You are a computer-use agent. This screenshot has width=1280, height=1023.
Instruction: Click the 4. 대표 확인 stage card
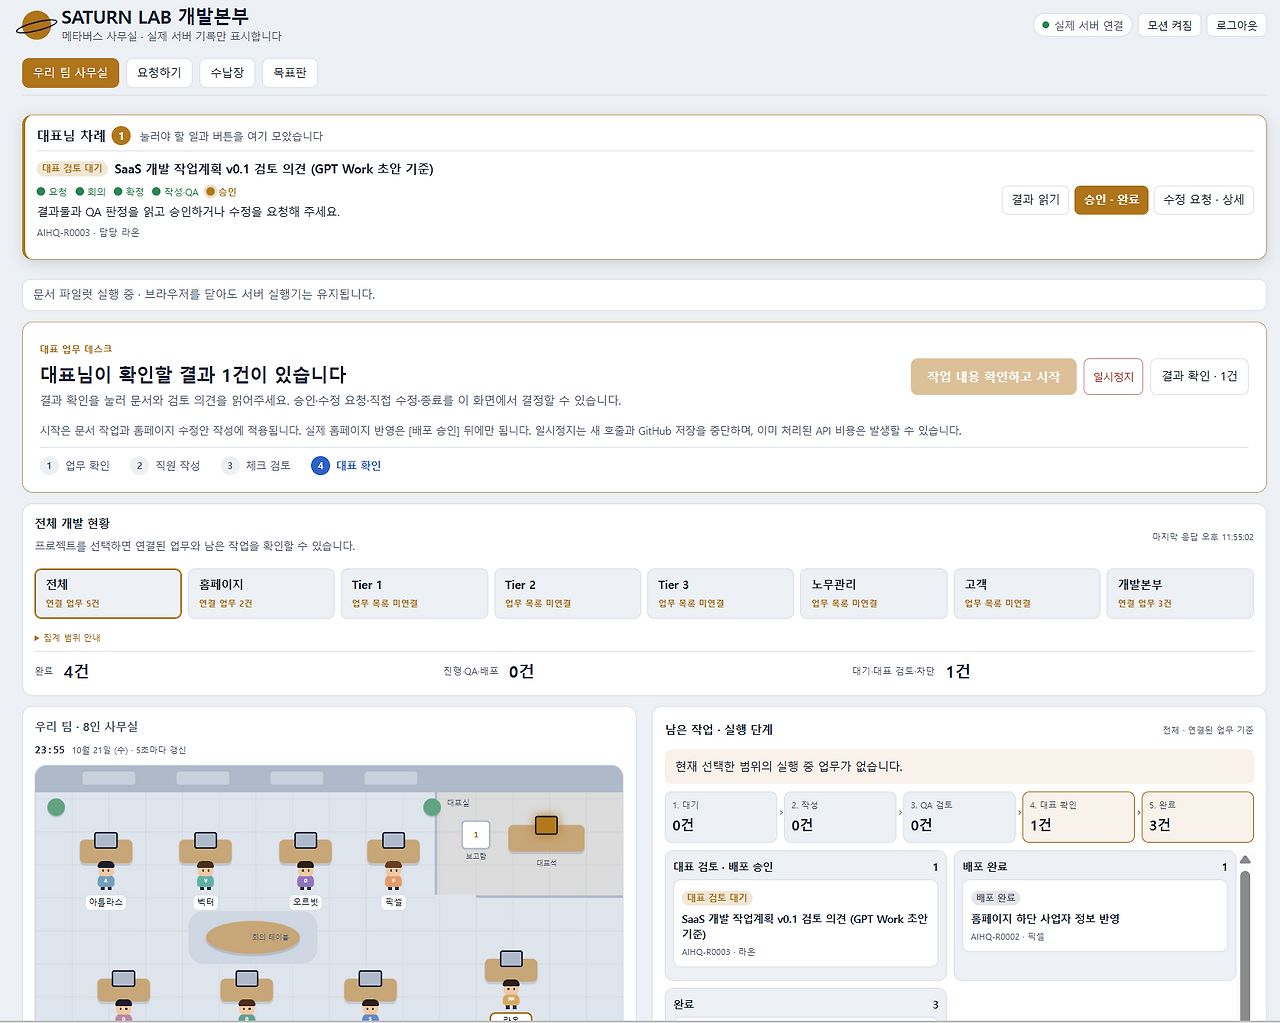(1078, 817)
